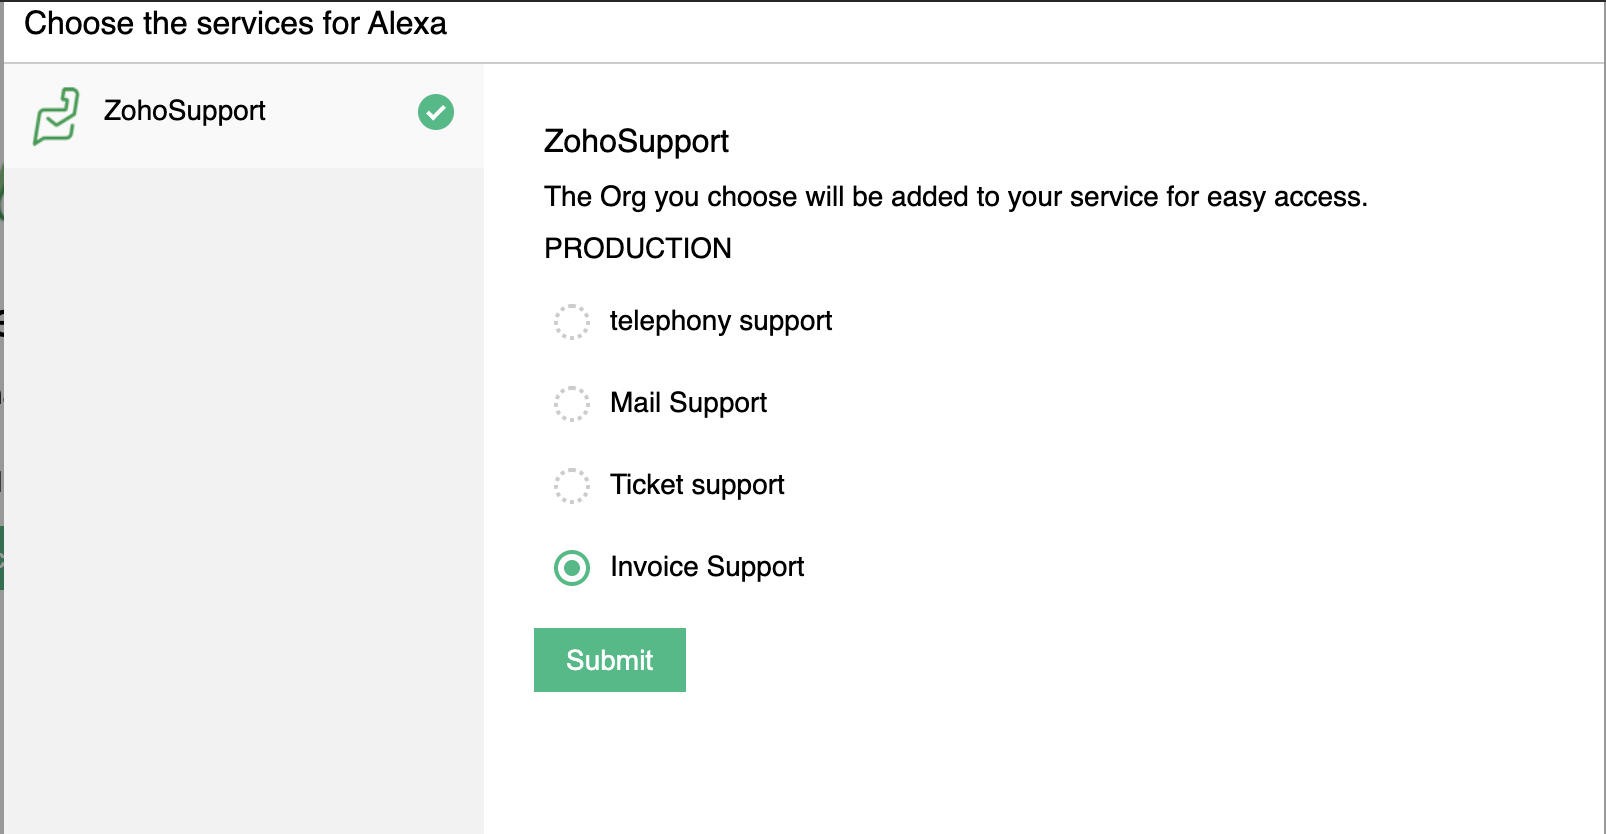Click the Org description sentence
Image resolution: width=1606 pixels, height=834 pixels.
955,197
